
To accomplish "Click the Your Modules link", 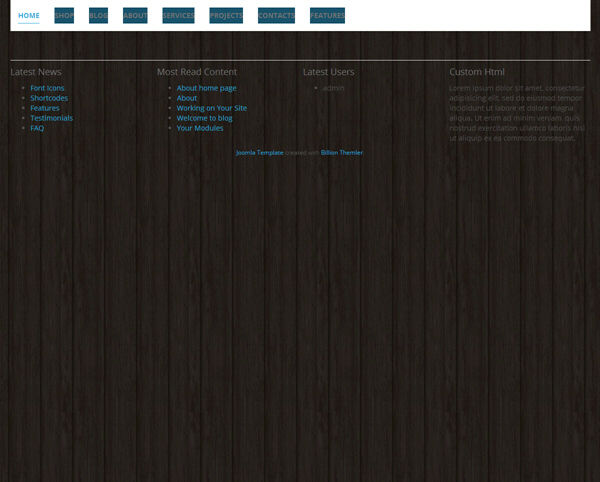I will [x=200, y=128].
